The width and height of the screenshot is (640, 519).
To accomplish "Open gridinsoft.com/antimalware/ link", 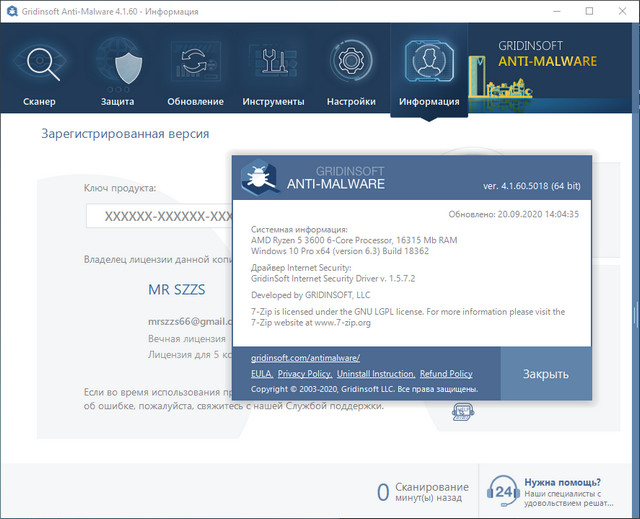I will [x=305, y=357].
